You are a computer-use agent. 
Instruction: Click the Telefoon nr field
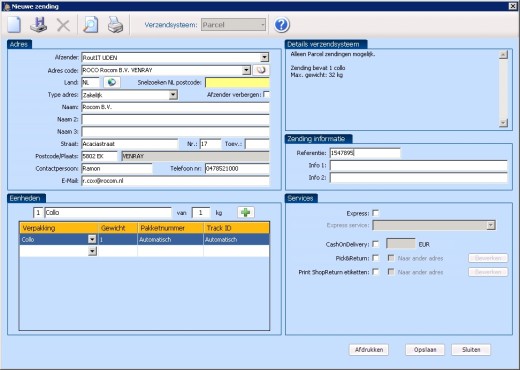237,168
